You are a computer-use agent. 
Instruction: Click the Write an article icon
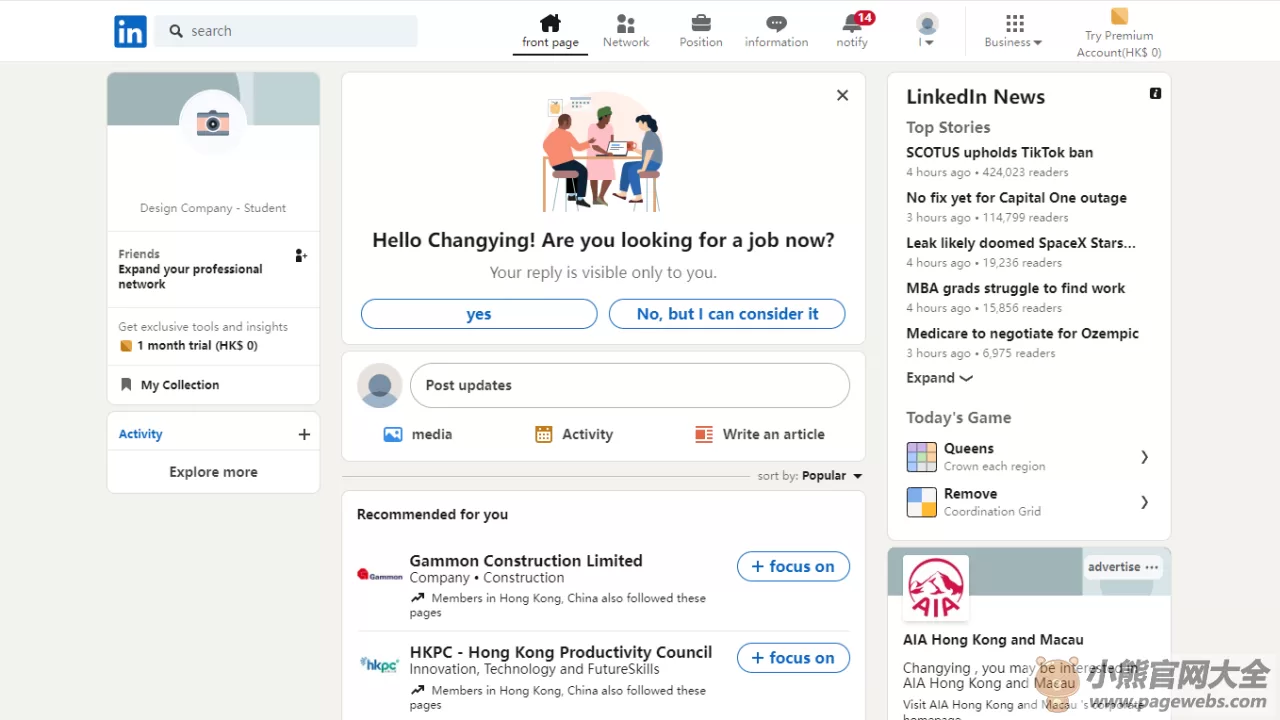(704, 434)
